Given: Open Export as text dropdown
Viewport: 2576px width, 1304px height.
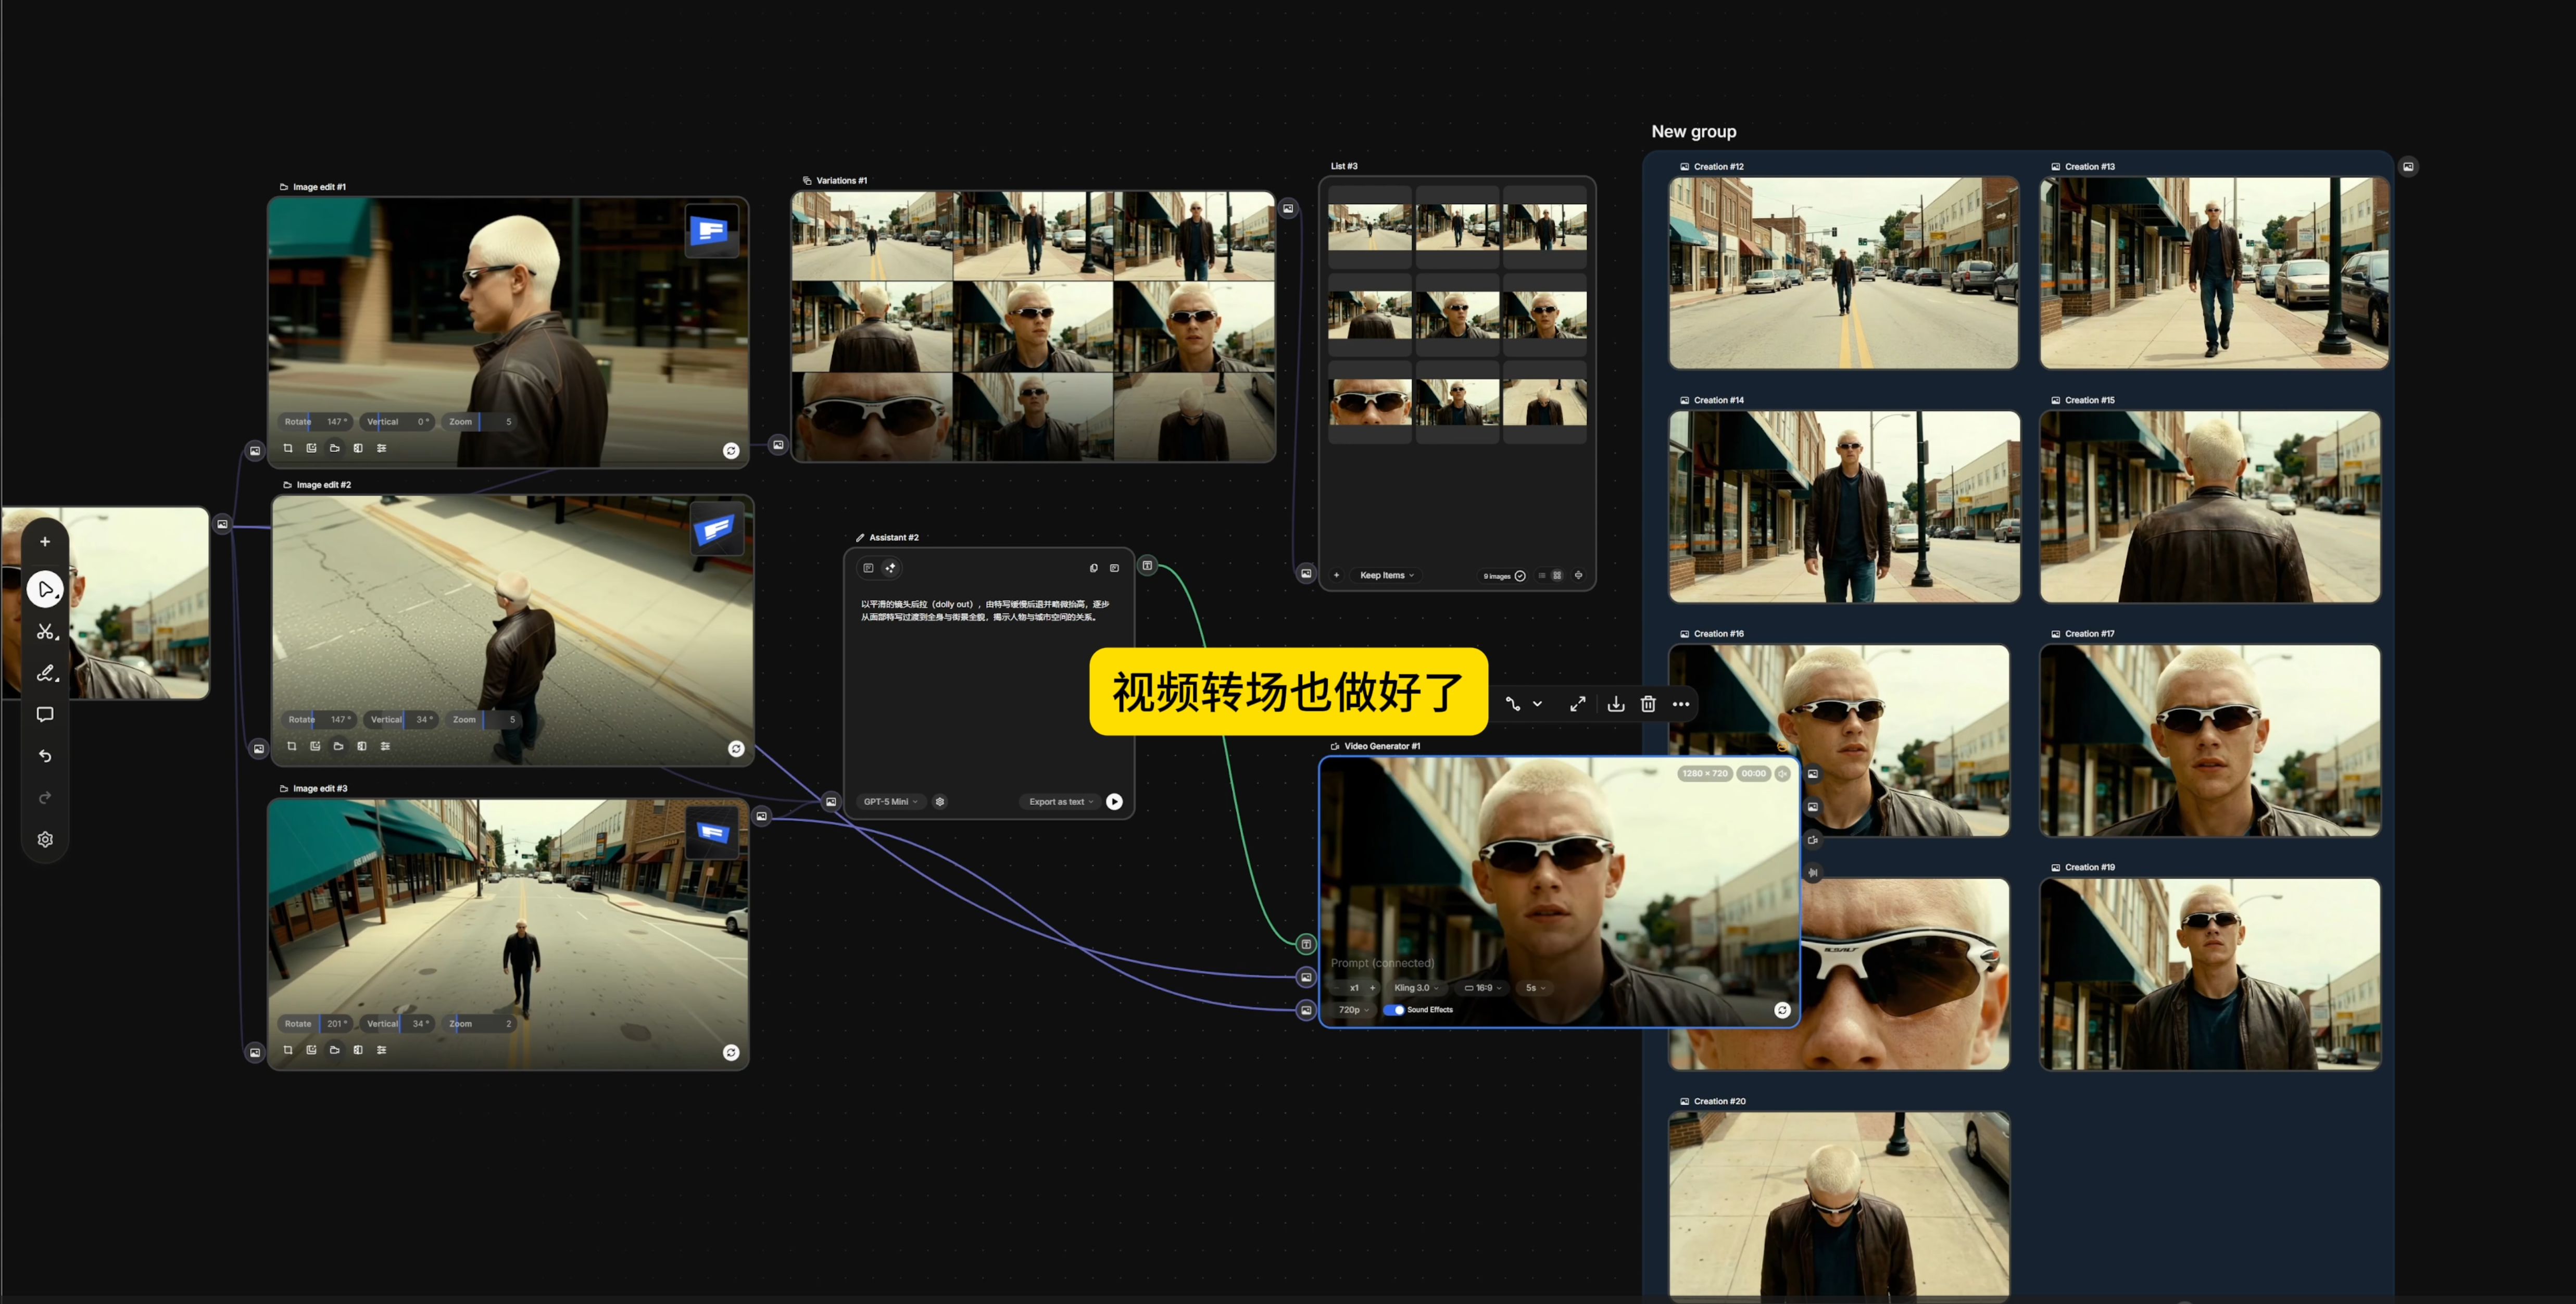Looking at the screenshot, I should point(1060,802).
